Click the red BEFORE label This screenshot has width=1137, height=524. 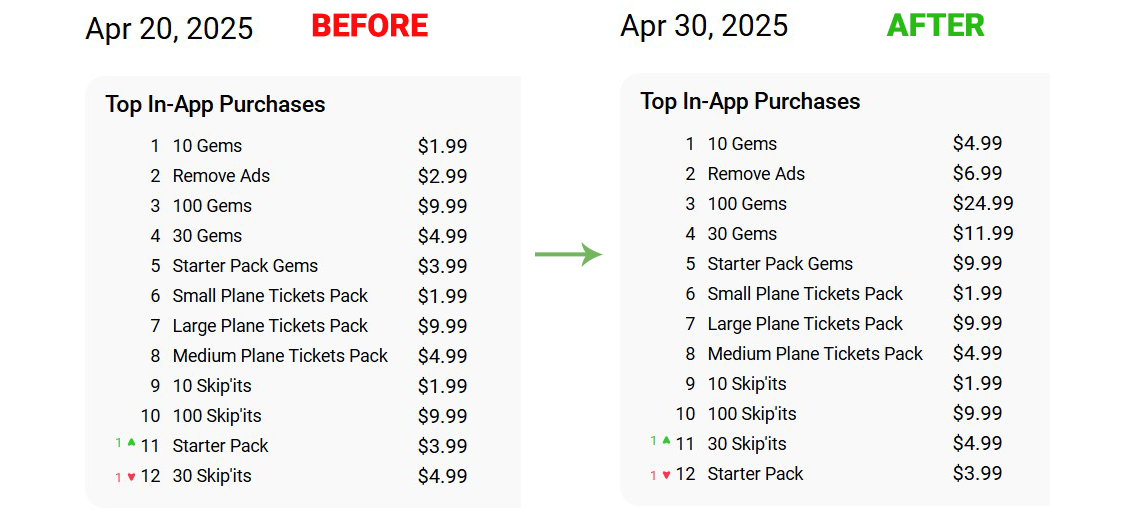[x=370, y=26]
